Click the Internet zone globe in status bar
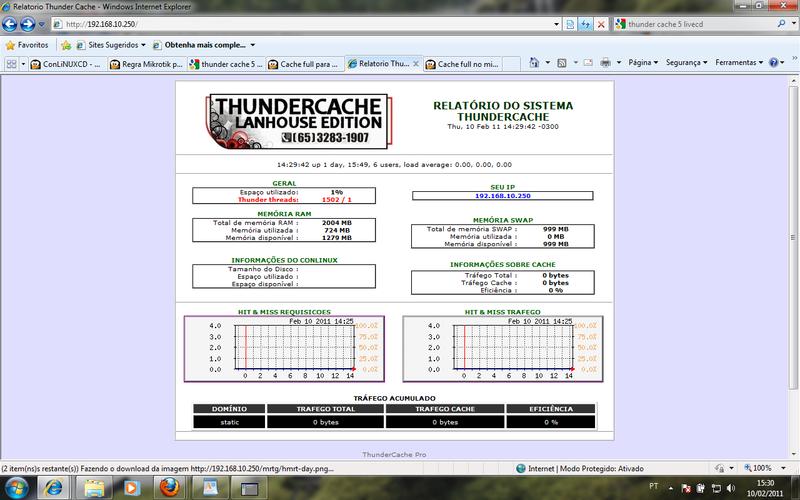The image size is (800, 500). [520, 468]
